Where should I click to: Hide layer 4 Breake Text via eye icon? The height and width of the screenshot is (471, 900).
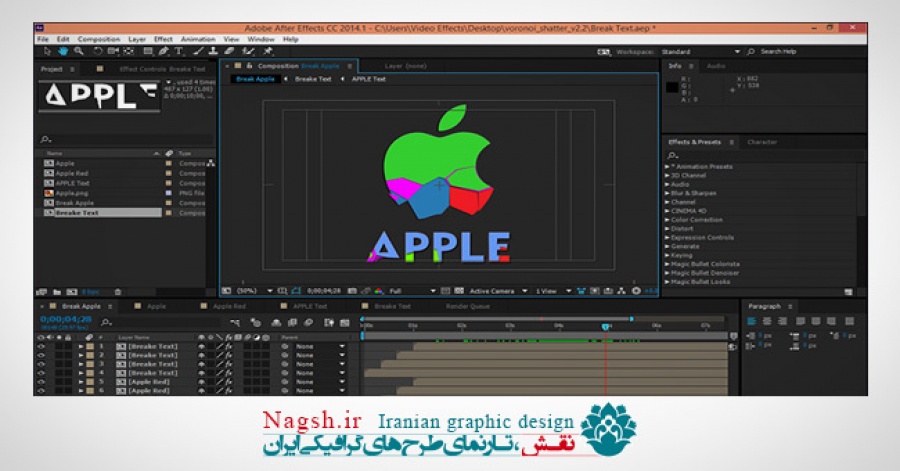click(41, 373)
